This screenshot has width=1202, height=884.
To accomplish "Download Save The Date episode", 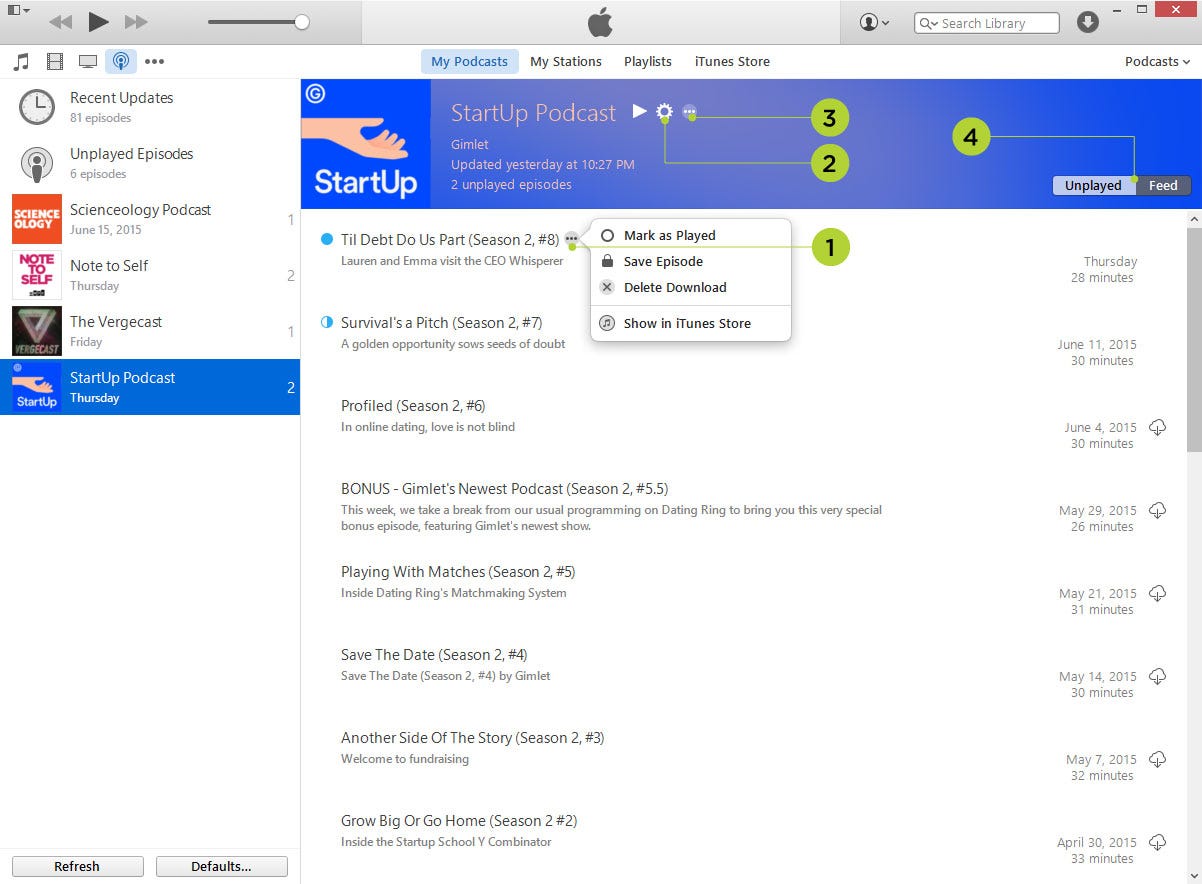I will 1158,676.
